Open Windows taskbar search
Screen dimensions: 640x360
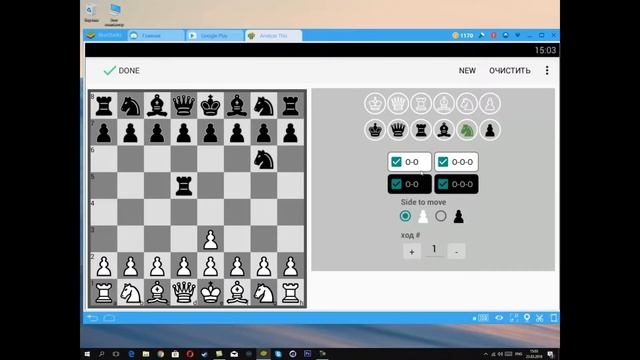click(101, 354)
